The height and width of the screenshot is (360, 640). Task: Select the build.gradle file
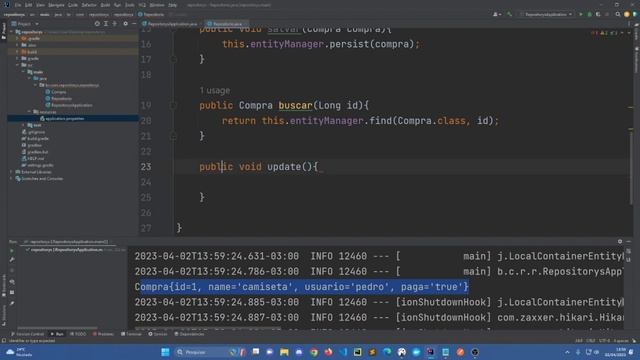pos(36,138)
